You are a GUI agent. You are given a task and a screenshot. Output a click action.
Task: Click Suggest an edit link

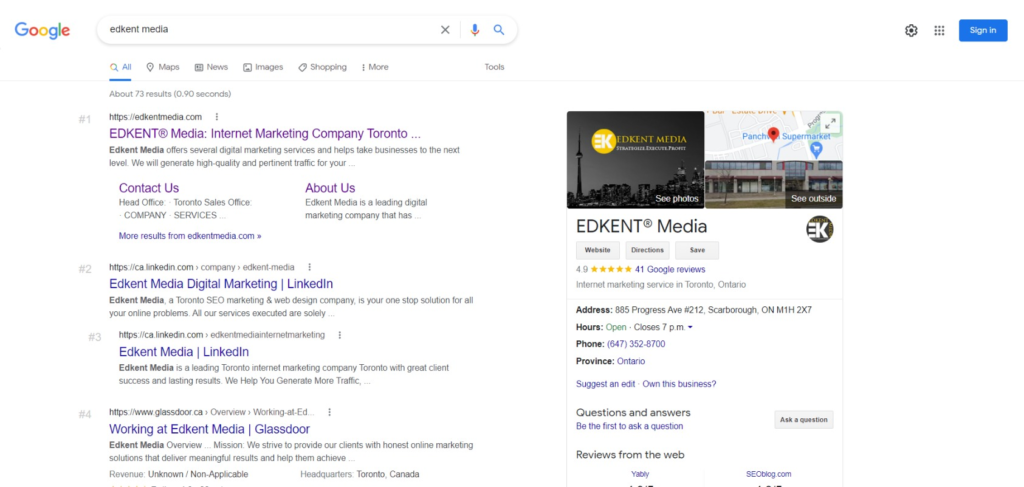605,384
